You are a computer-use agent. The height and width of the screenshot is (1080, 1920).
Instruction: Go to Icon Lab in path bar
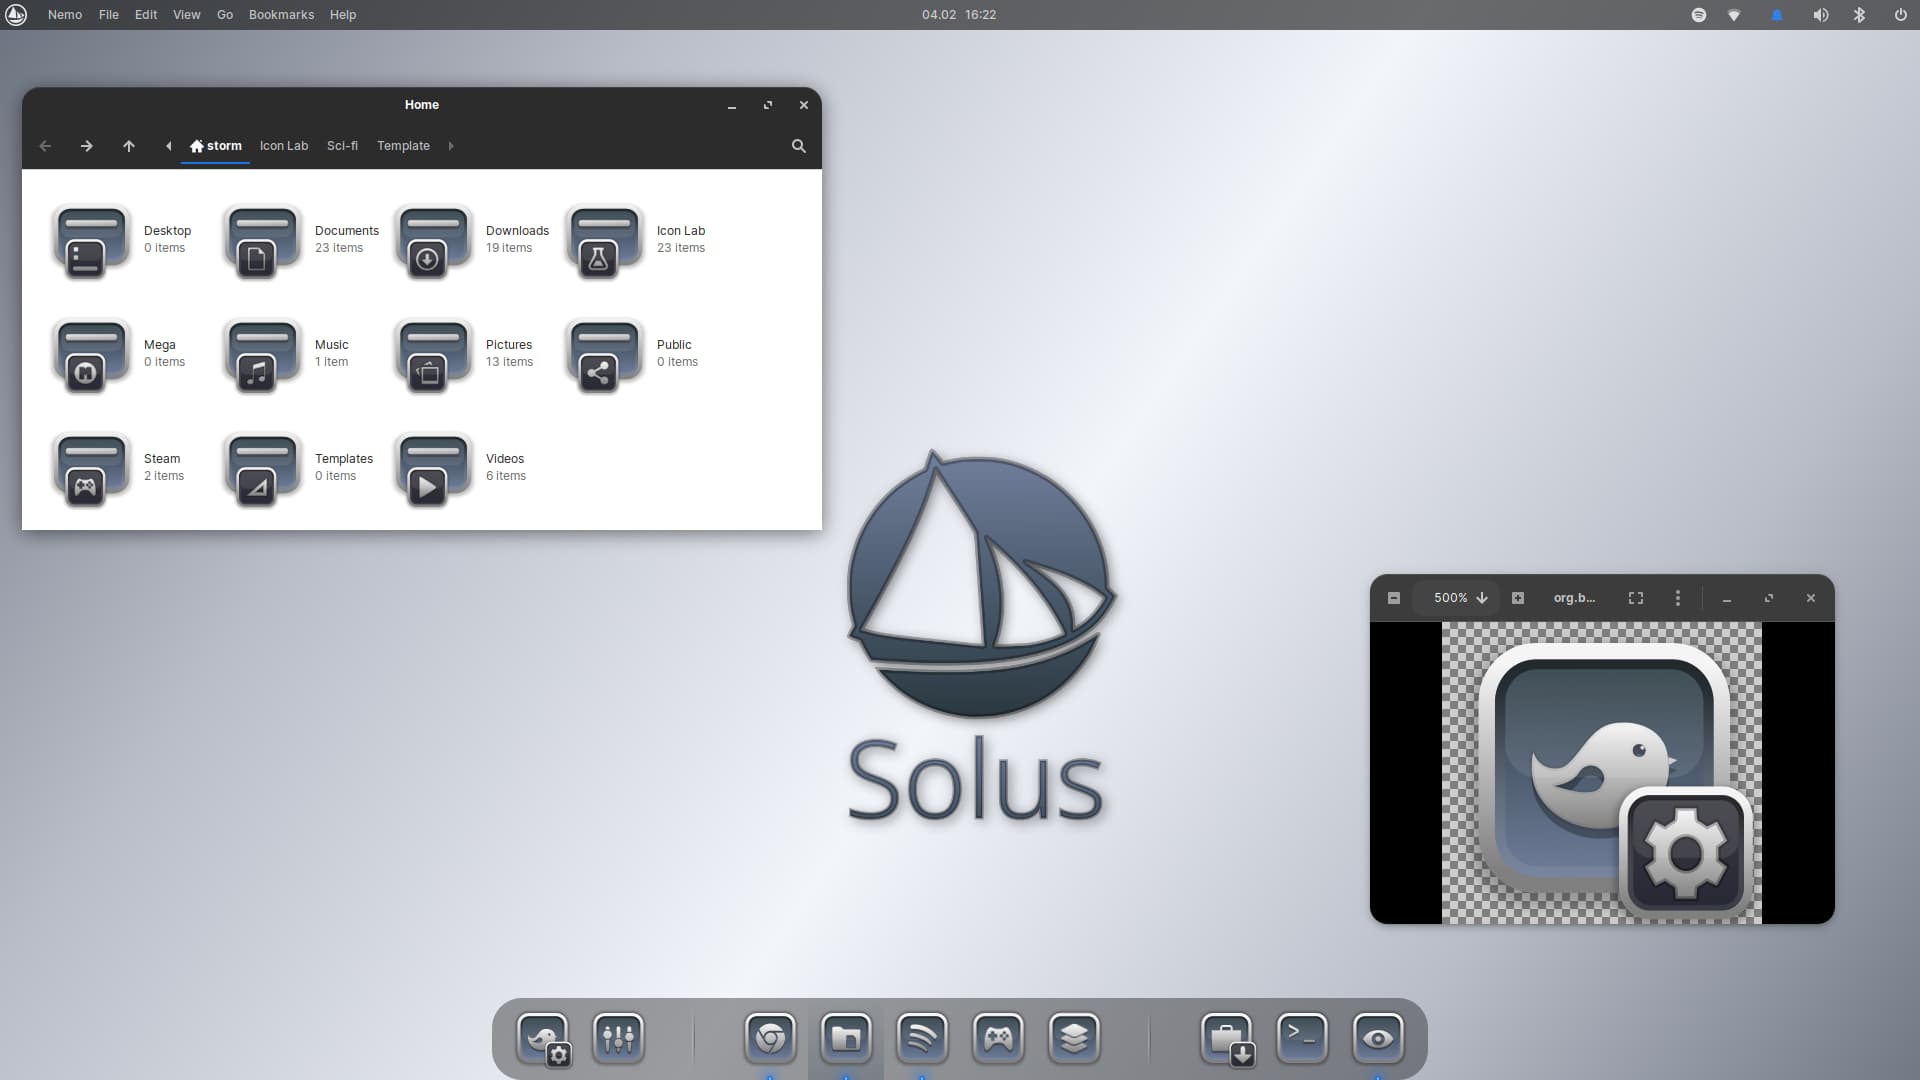(x=284, y=146)
